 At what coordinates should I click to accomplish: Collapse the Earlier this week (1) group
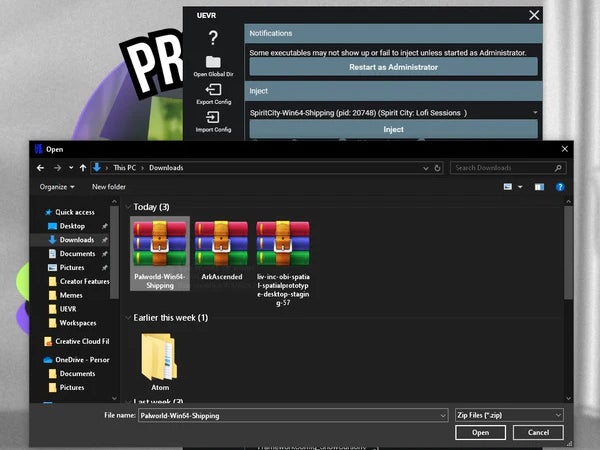[x=128, y=318]
